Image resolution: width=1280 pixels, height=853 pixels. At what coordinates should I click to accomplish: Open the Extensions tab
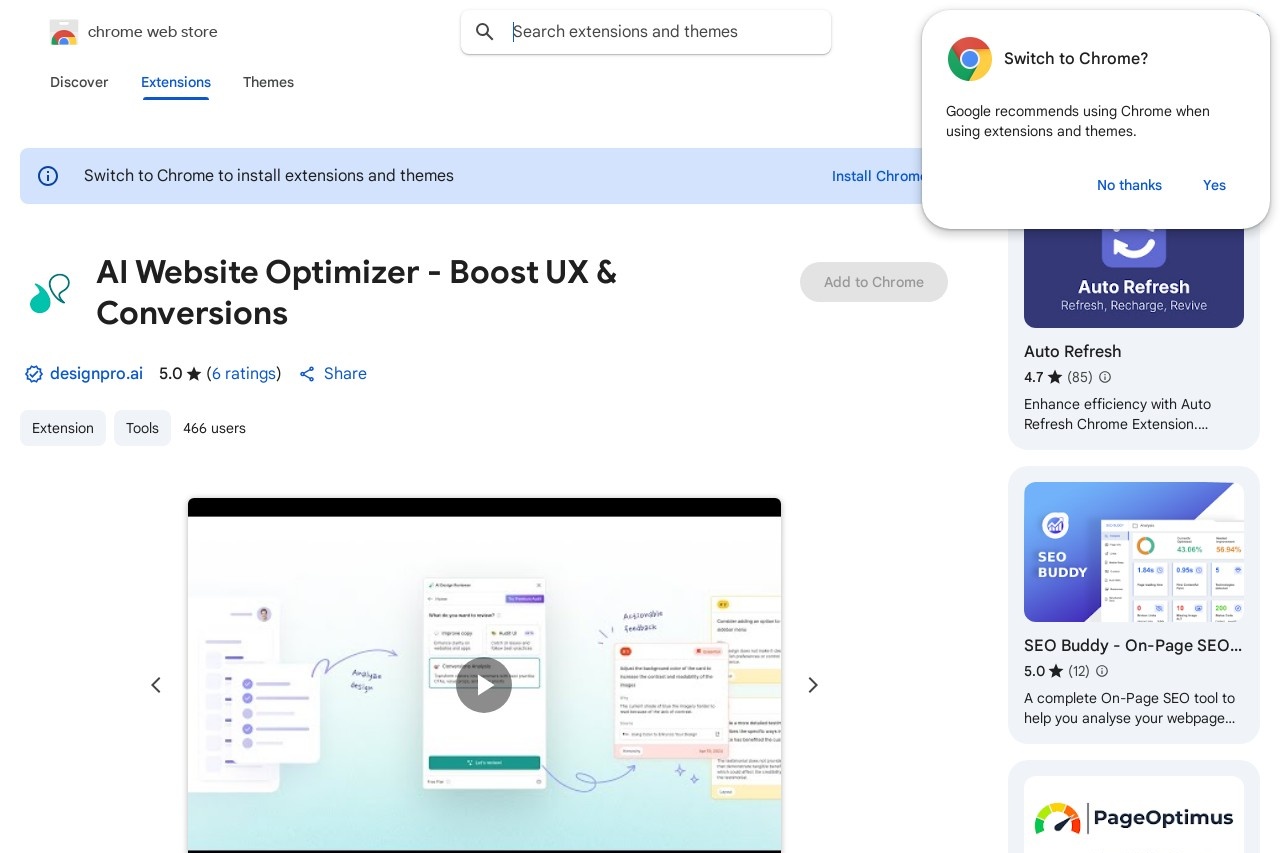pyautogui.click(x=176, y=82)
